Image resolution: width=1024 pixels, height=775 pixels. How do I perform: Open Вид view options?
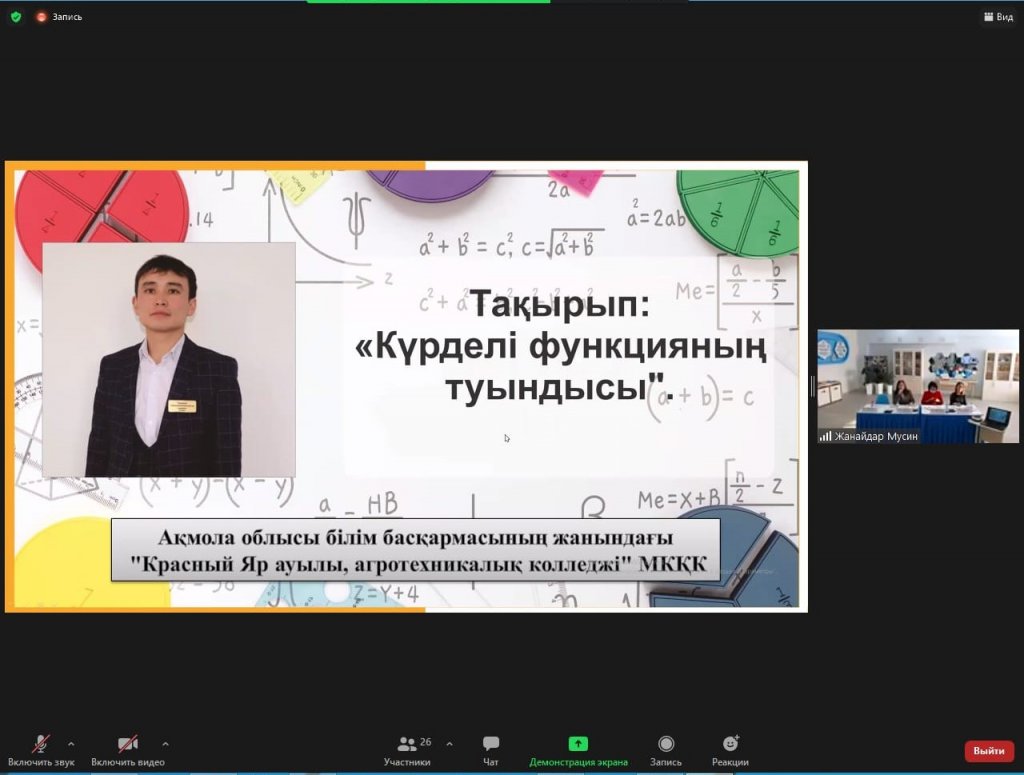pos(998,17)
